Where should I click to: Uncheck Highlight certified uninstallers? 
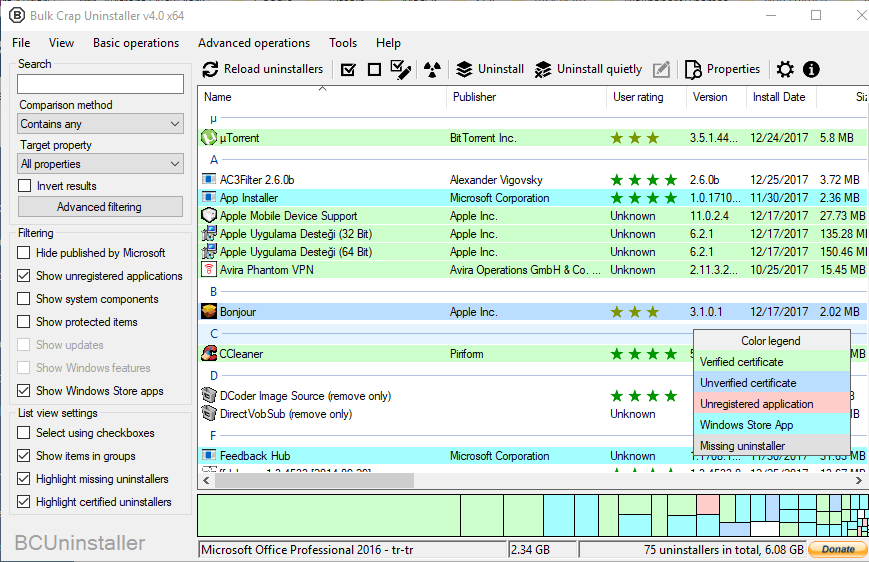pyautogui.click(x=23, y=502)
